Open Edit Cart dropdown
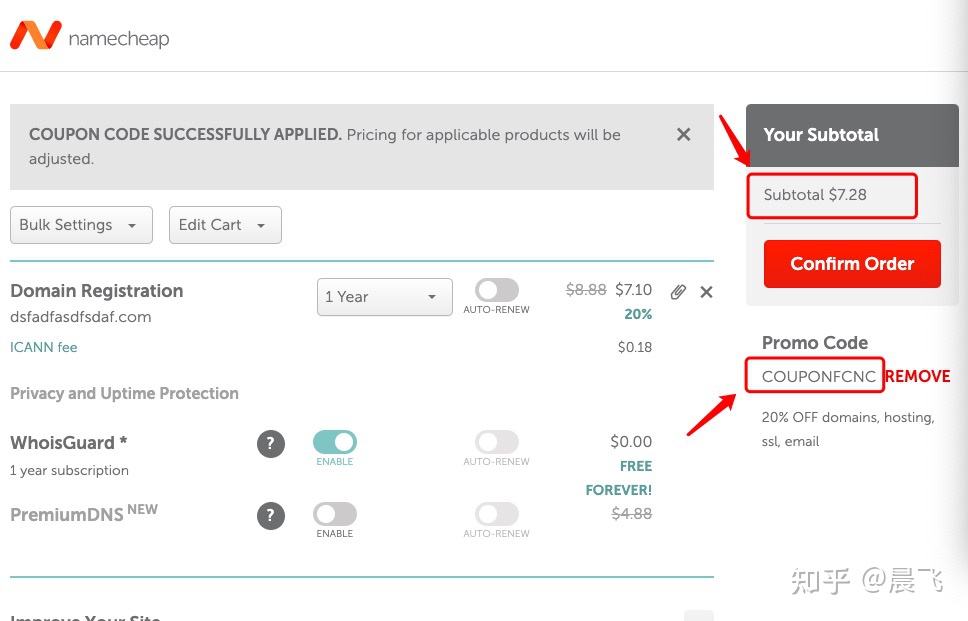The image size is (968, 621). 225,225
